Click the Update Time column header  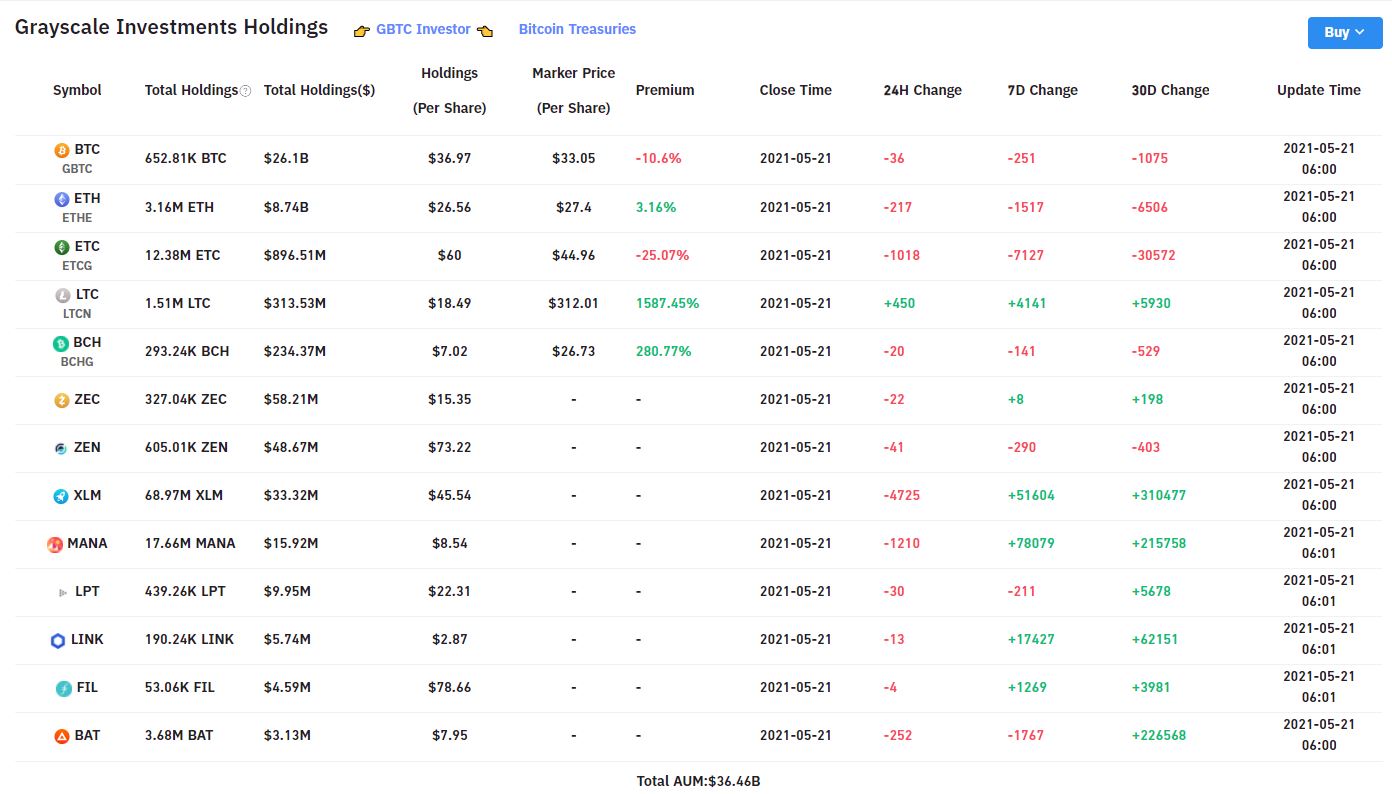[1319, 90]
